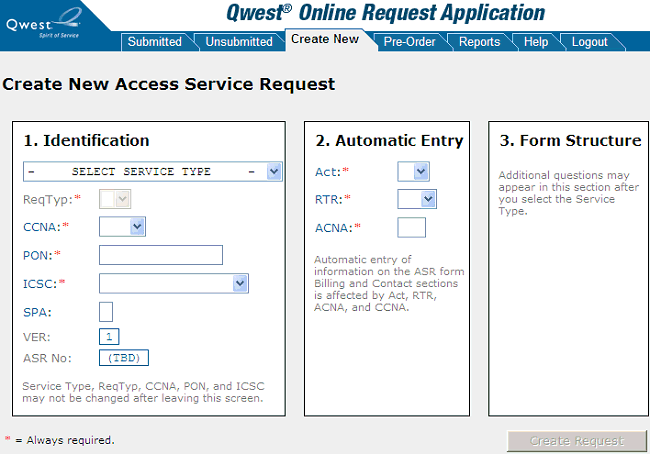Click the Logout tab
This screenshot has width=650, height=454.
click(589, 42)
